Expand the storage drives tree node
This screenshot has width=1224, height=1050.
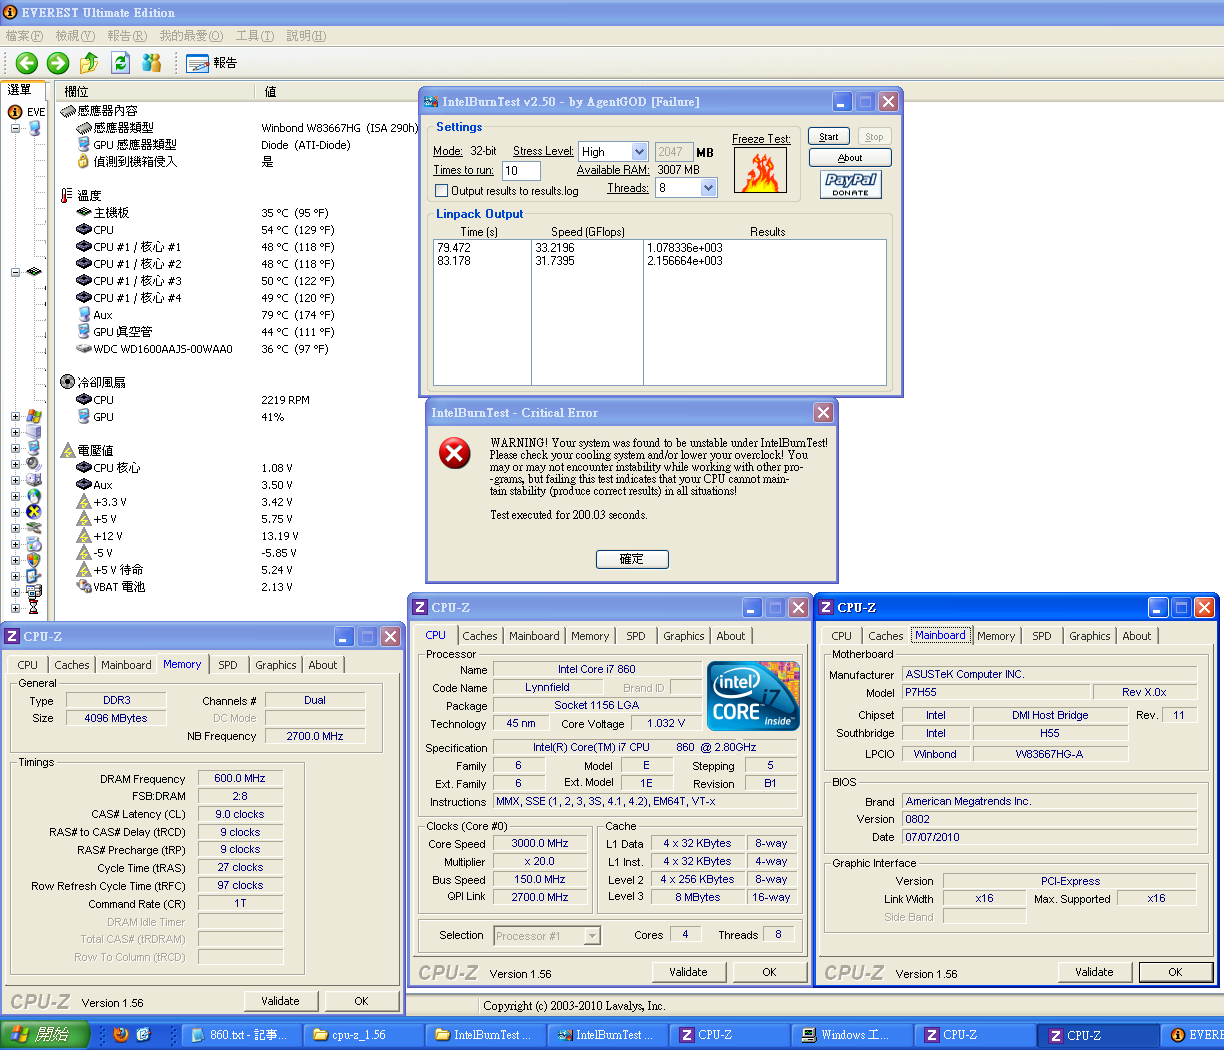[15, 480]
